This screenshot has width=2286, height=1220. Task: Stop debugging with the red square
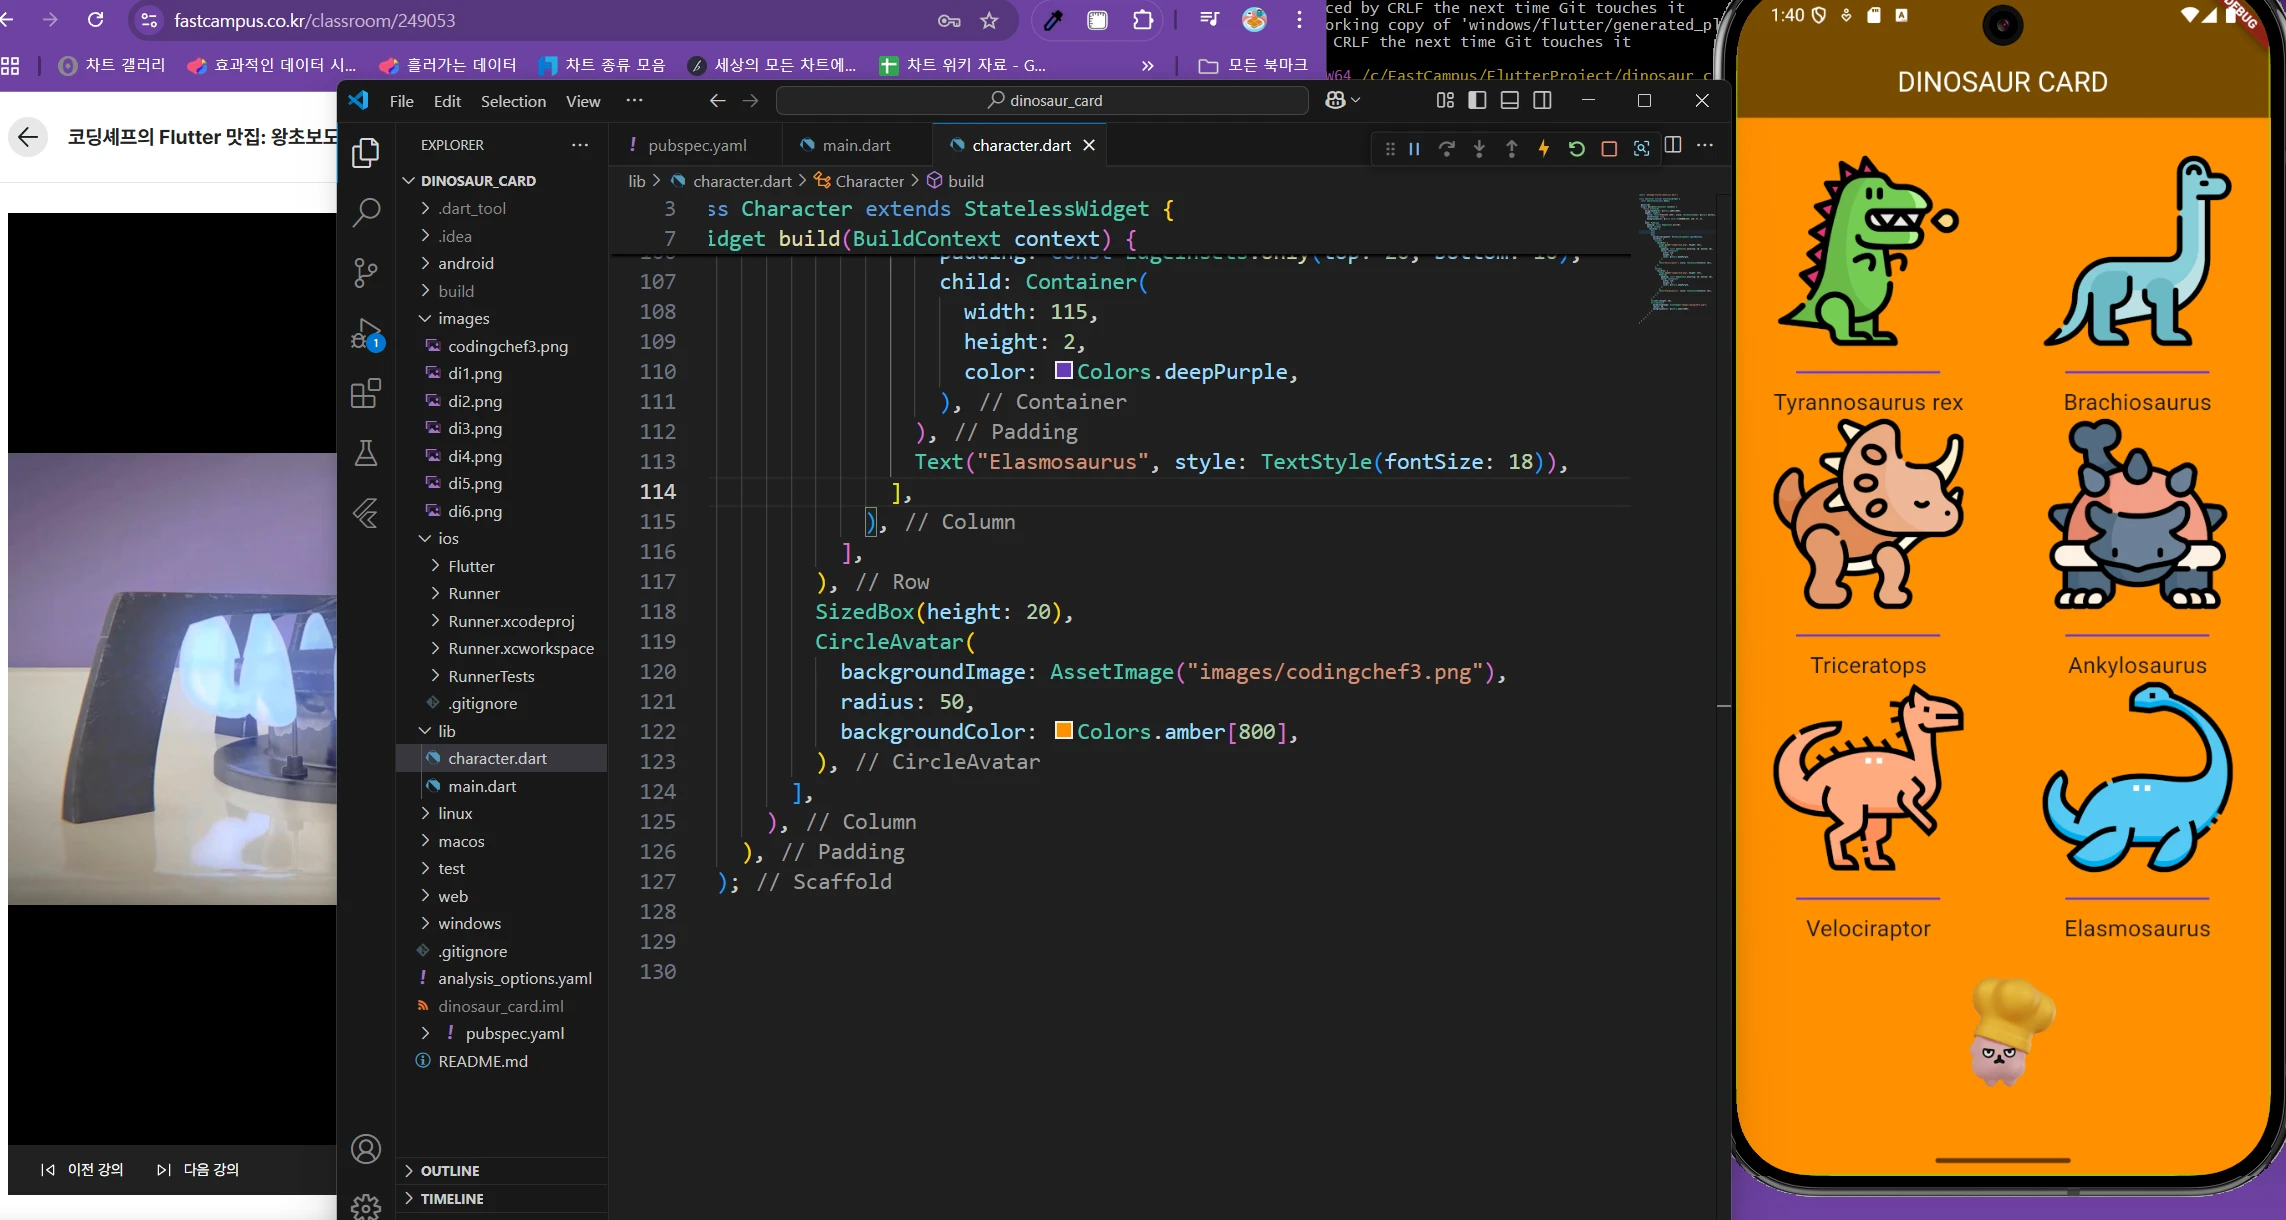[1609, 149]
